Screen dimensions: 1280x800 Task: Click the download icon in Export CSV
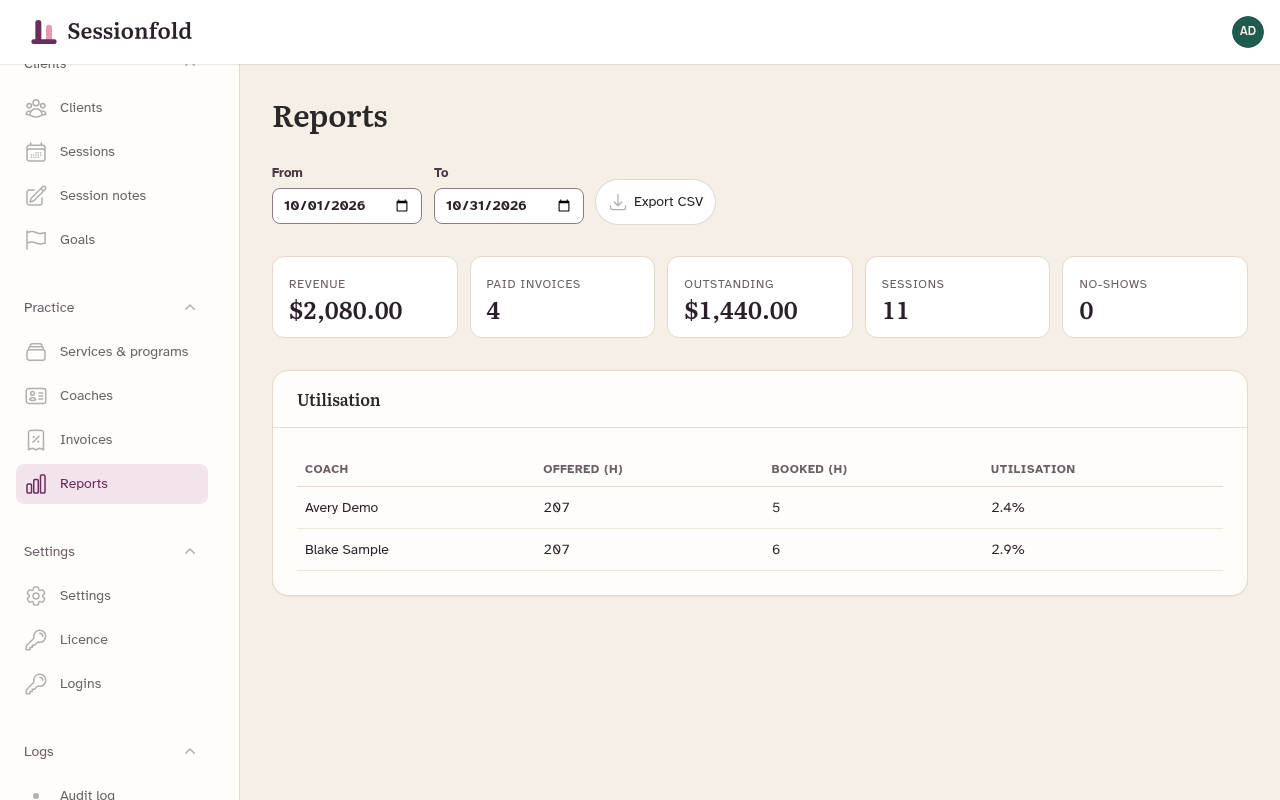pyautogui.click(x=618, y=202)
